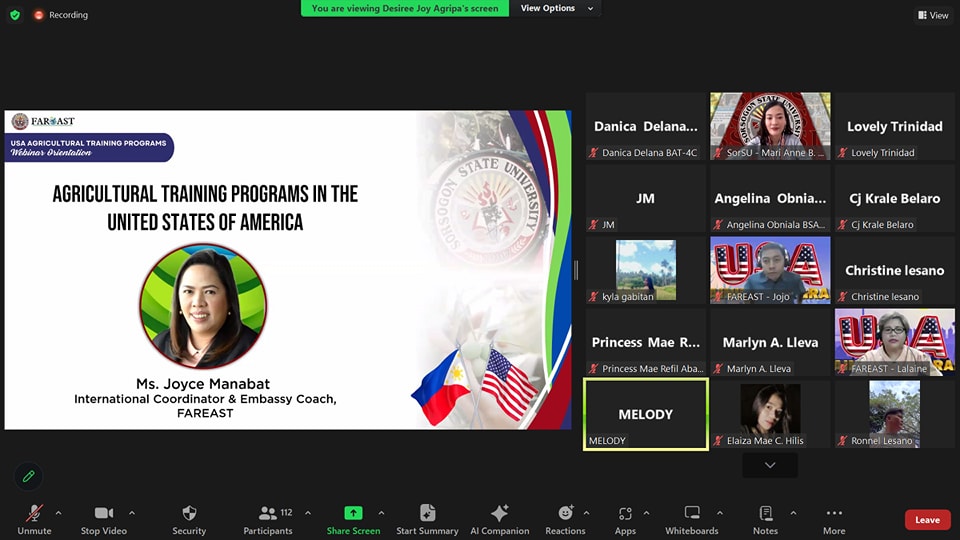
Task: Show next page of participant videos
Action: pyautogui.click(x=769, y=465)
